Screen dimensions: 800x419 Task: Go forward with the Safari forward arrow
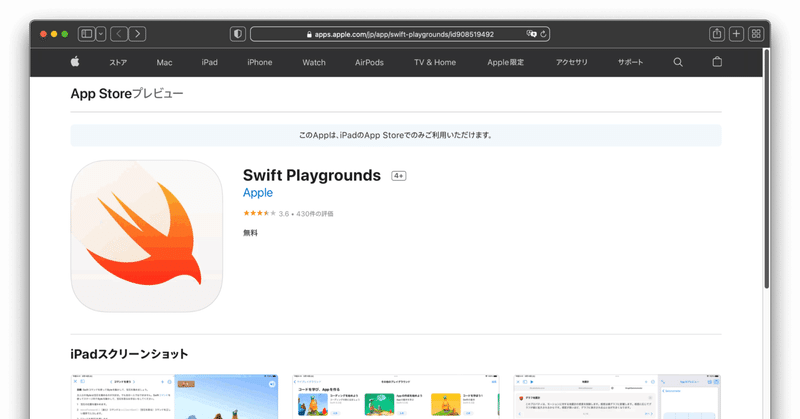[137, 34]
